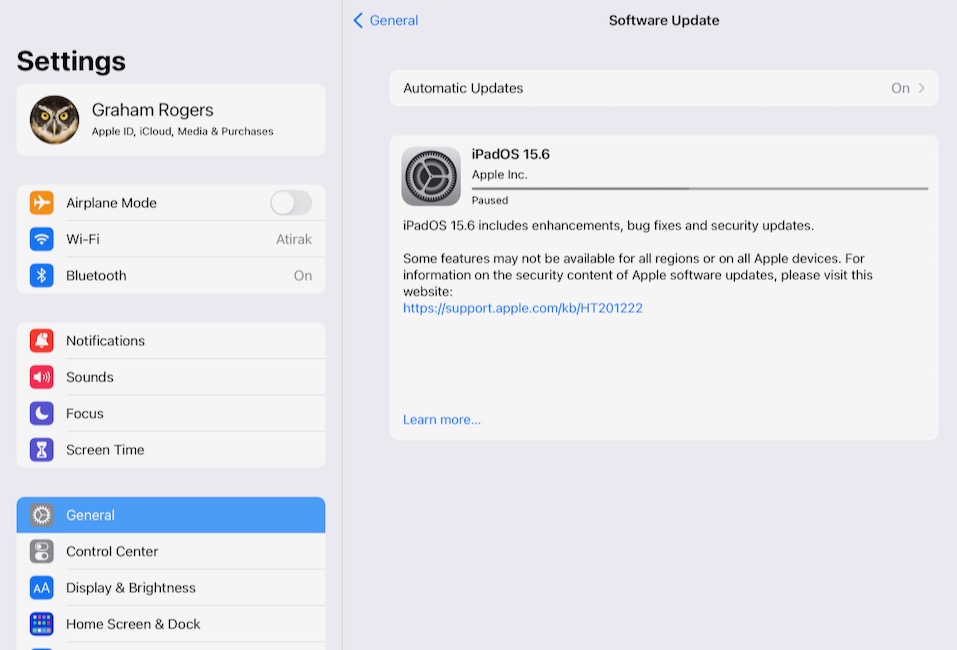Tap the 'Settings' sidebar heading
957x650 pixels.
(71, 61)
